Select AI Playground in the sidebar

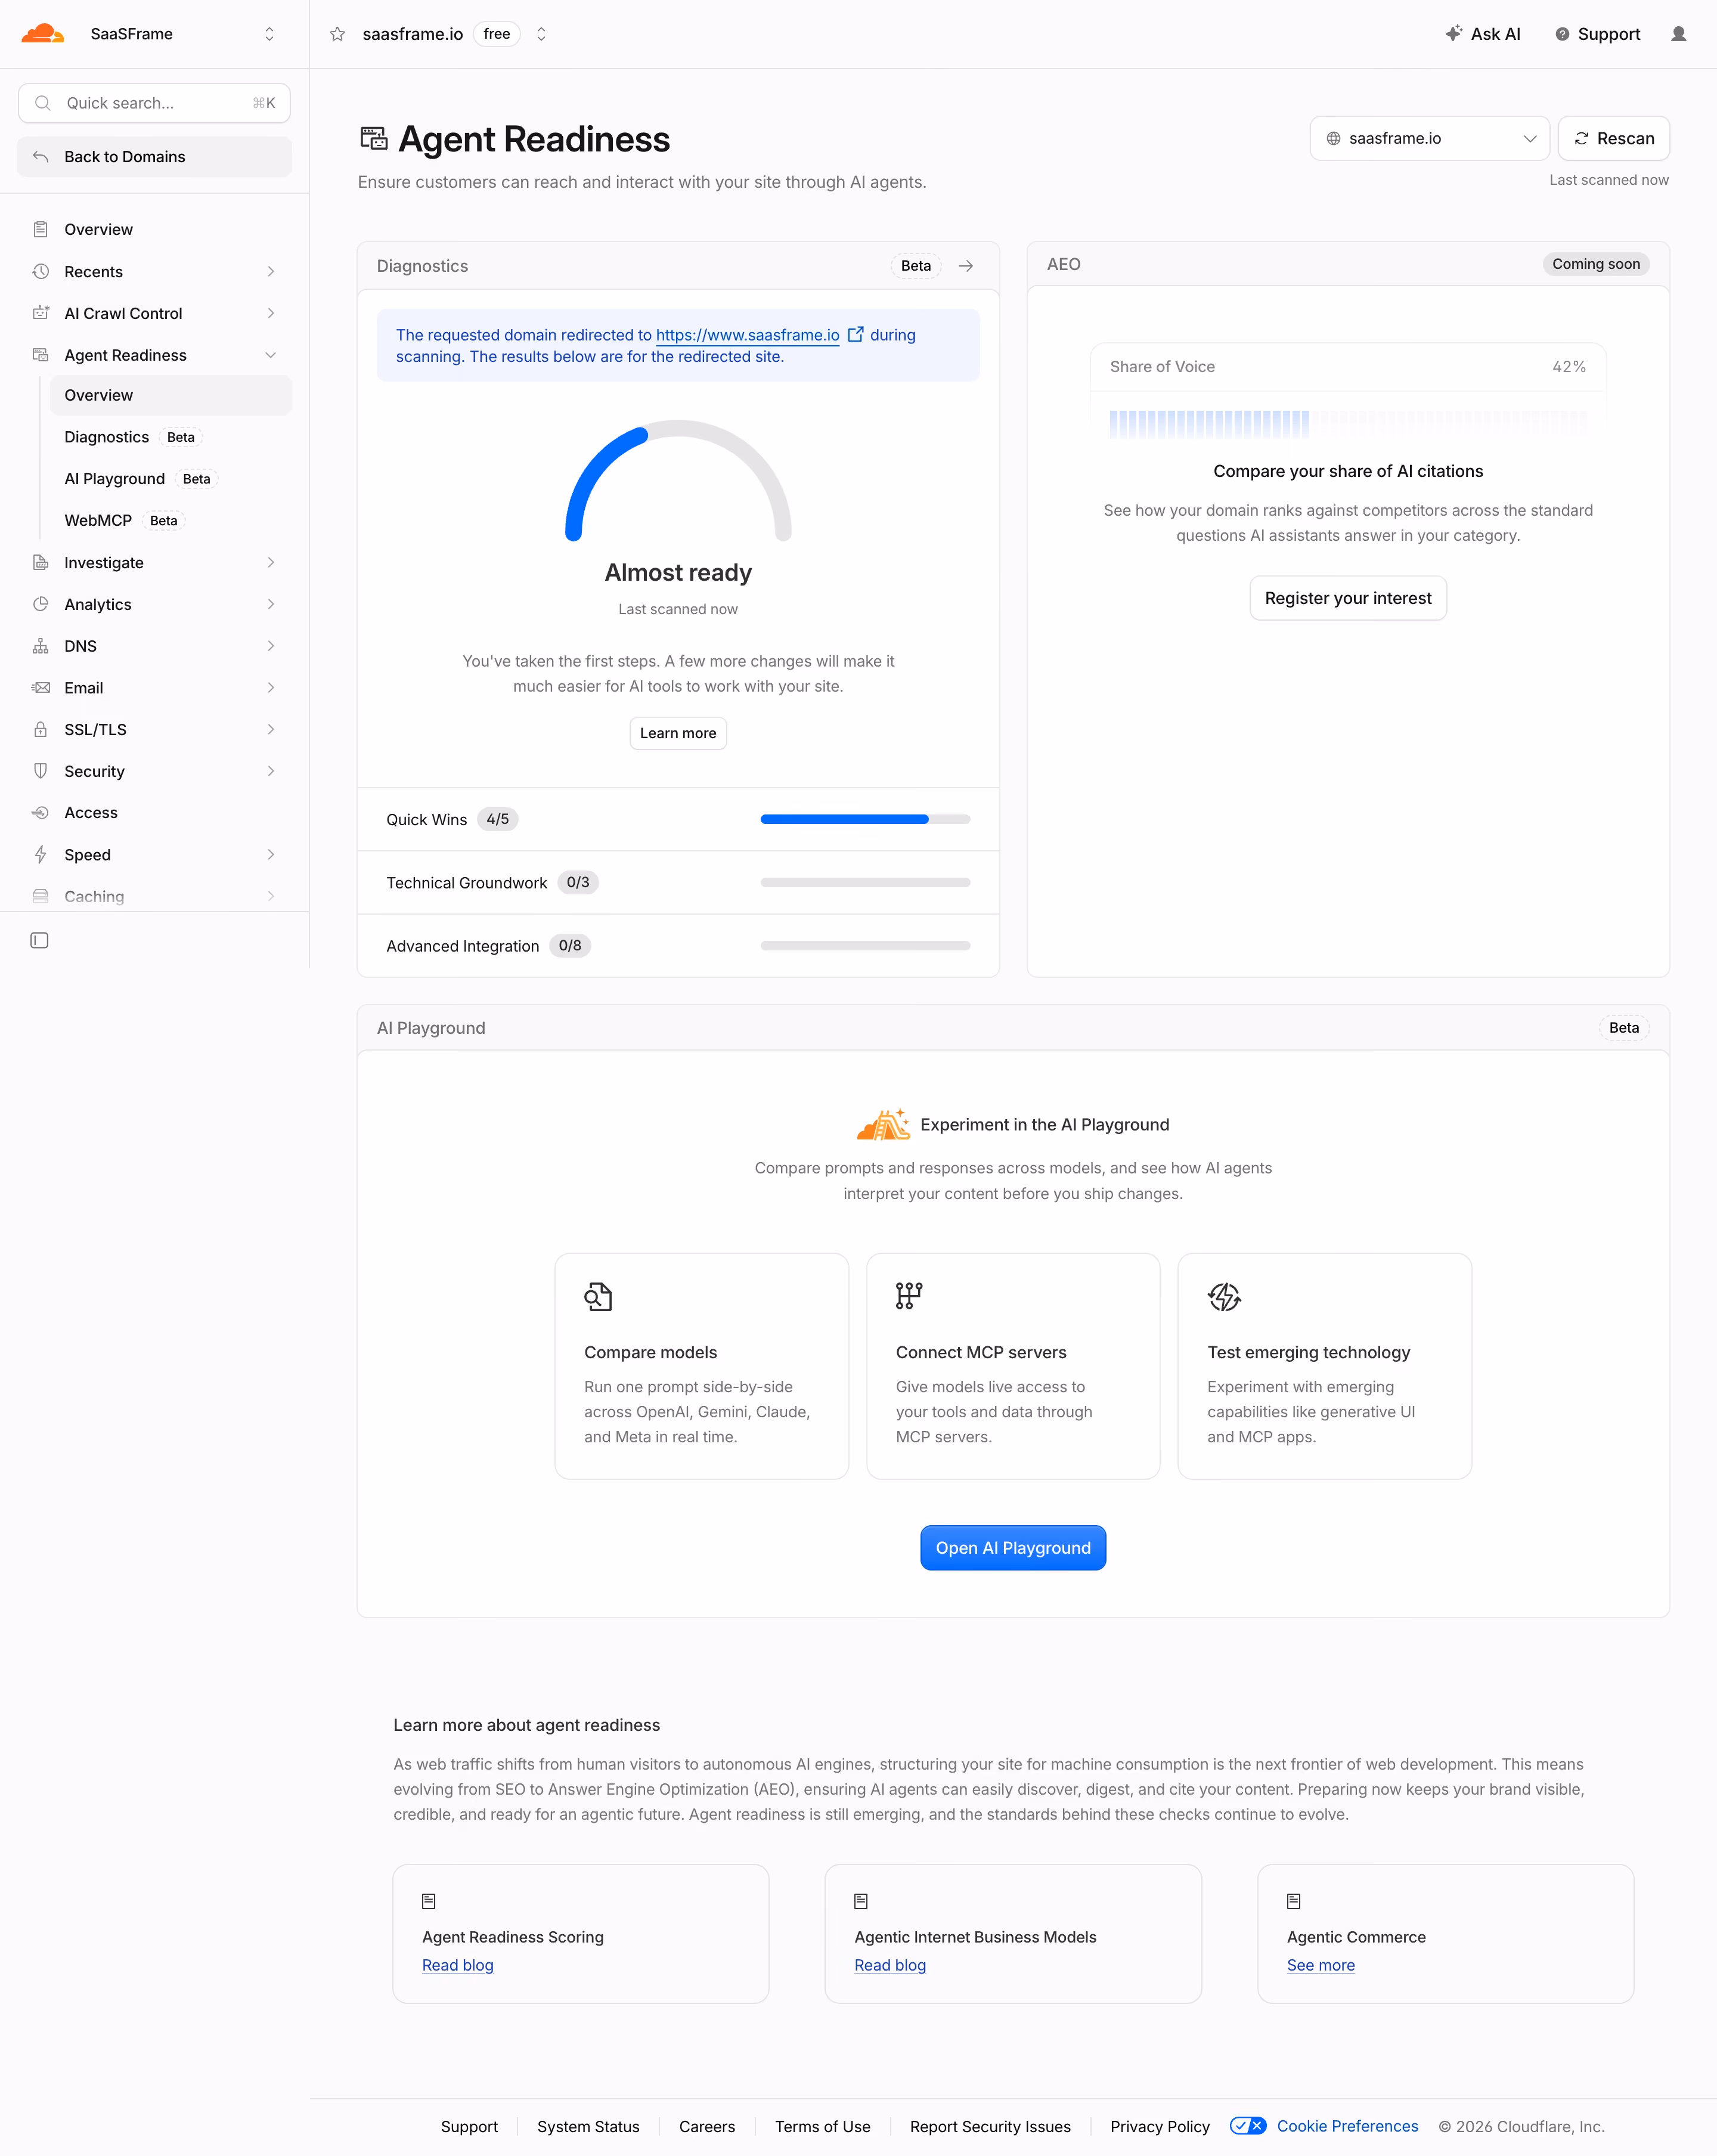[x=171, y=479]
